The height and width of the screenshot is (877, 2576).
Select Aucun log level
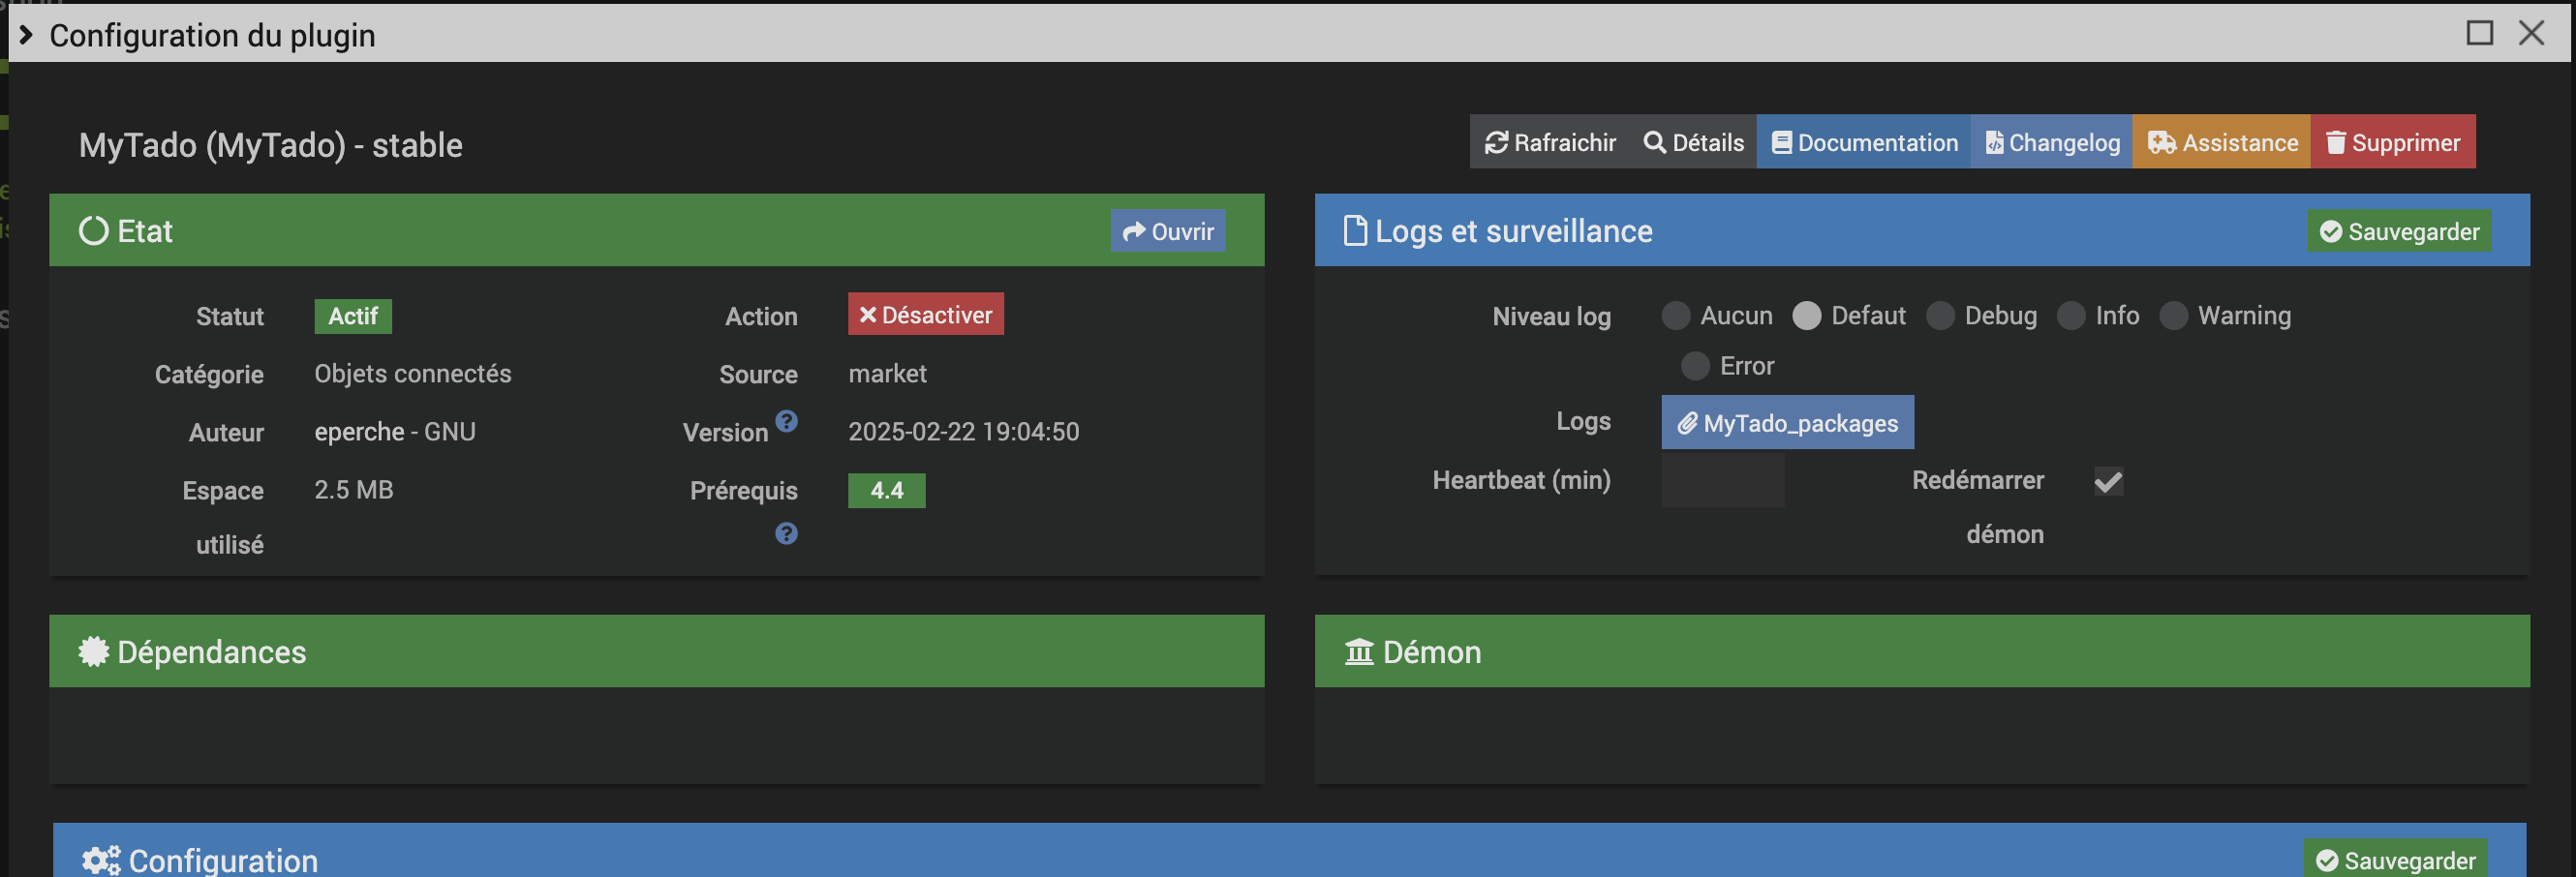click(x=1676, y=316)
